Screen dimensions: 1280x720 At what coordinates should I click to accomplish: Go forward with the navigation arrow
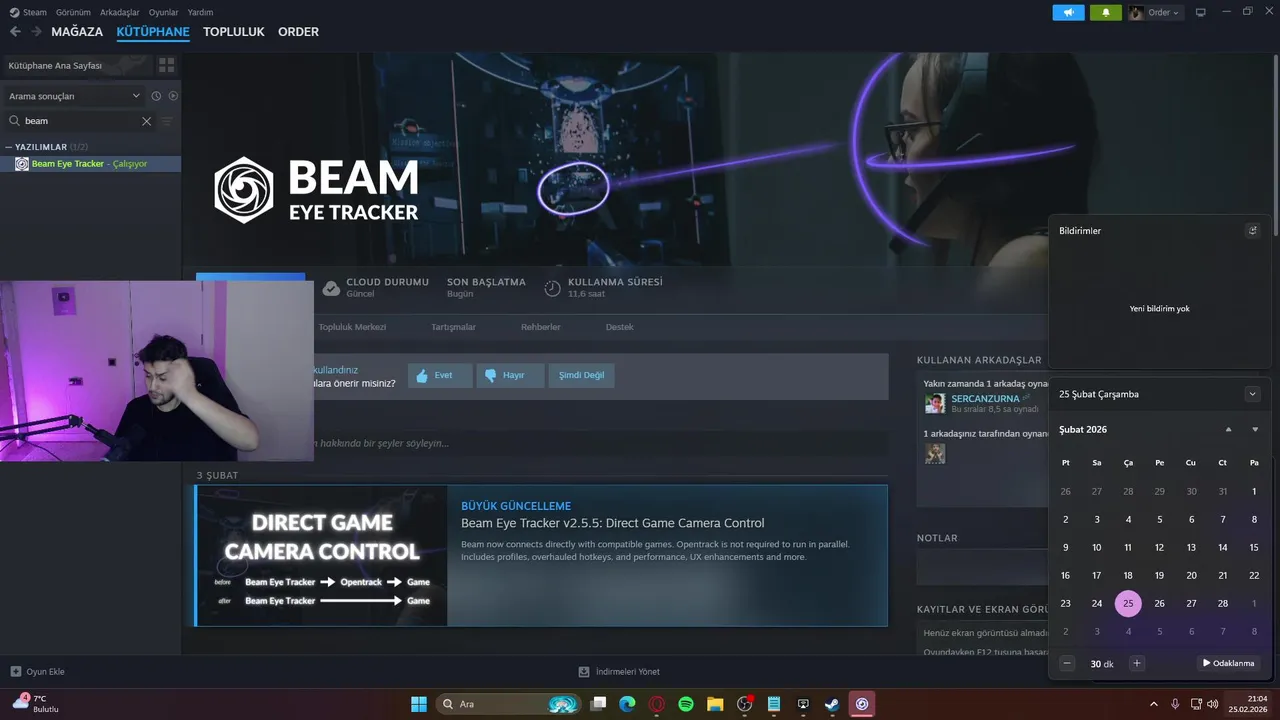coord(36,32)
